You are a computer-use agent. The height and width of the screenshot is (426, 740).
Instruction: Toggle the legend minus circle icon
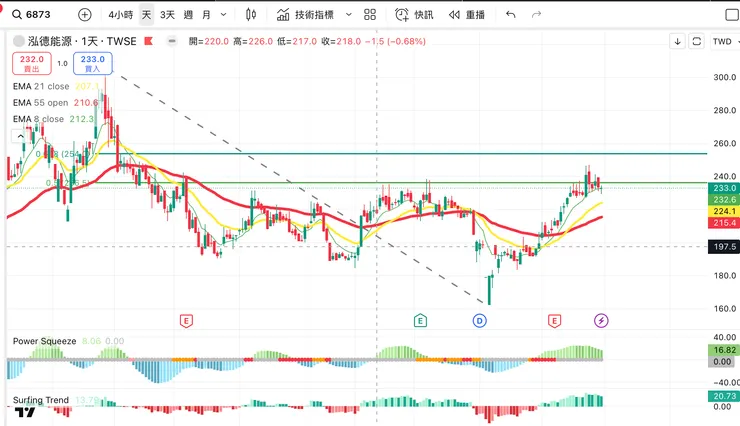[172, 41]
